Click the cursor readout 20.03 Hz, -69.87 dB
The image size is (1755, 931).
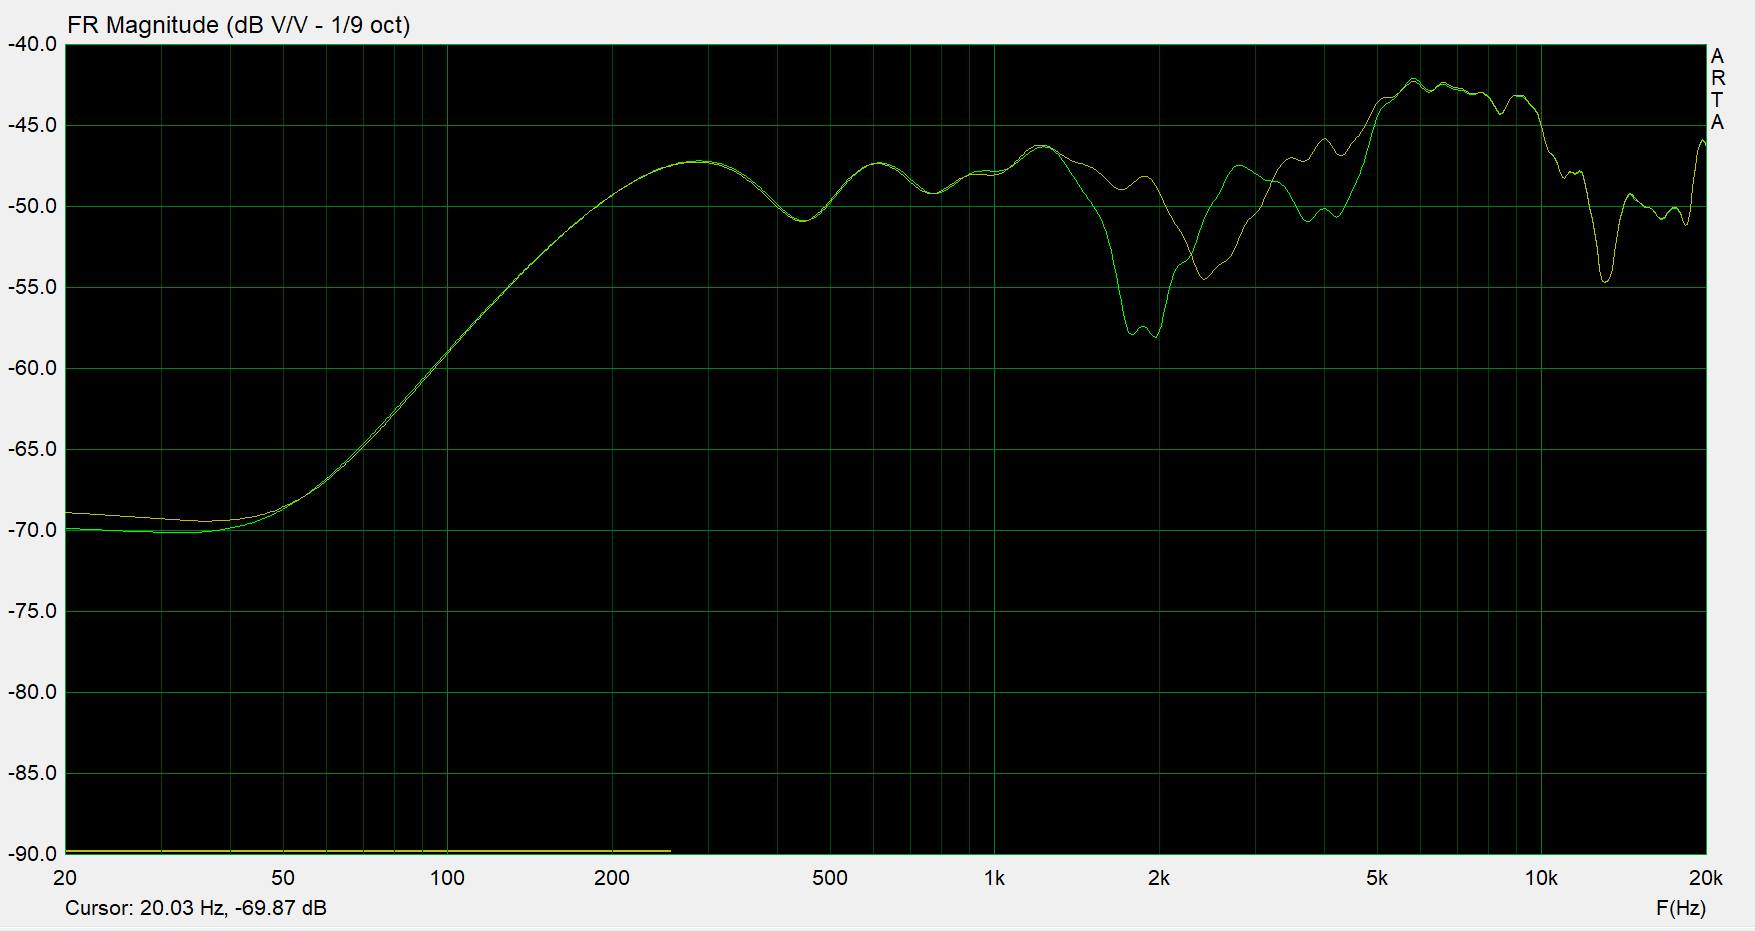[196, 908]
